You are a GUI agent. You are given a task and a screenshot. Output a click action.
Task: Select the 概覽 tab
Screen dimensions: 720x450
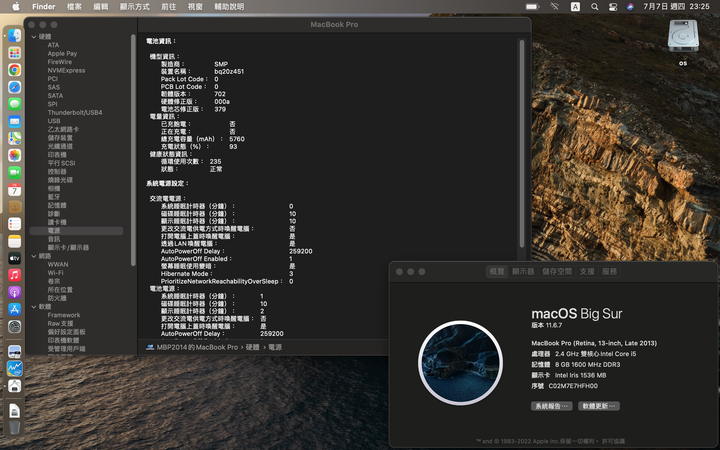coord(497,271)
